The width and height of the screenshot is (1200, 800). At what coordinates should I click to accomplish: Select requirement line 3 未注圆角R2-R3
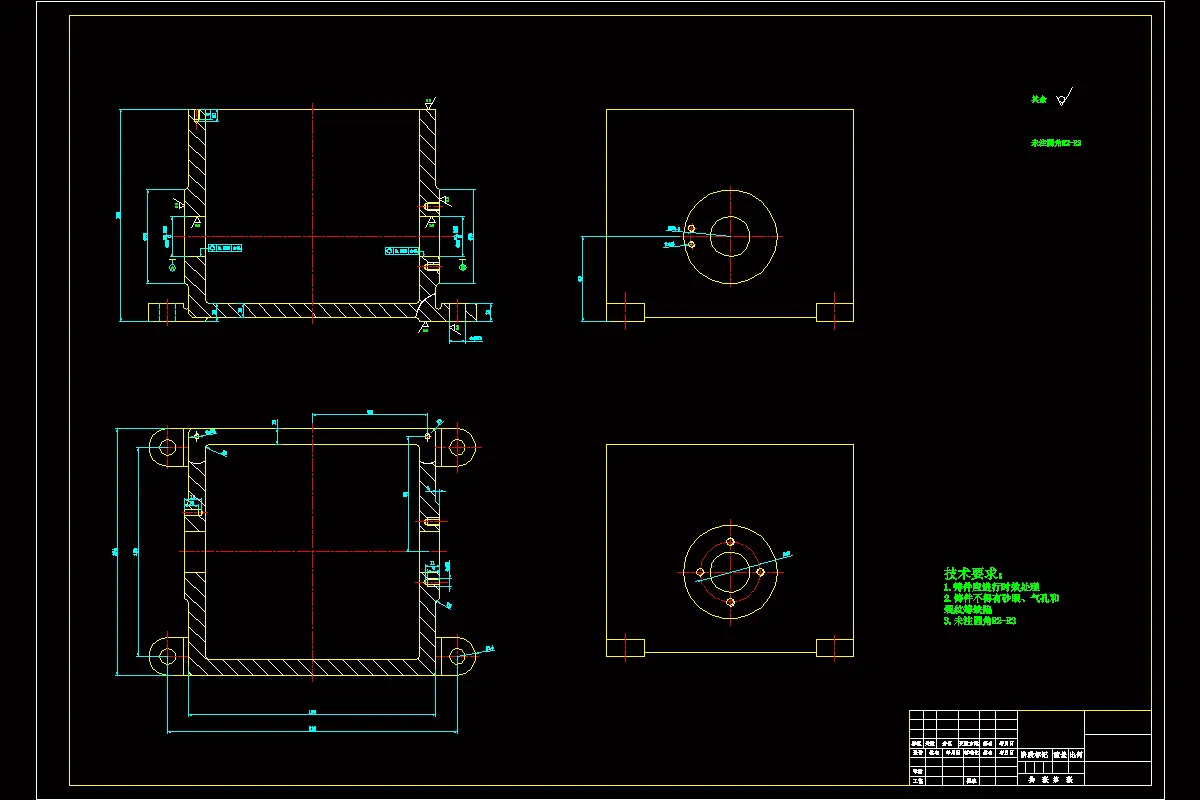tap(980, 621)
